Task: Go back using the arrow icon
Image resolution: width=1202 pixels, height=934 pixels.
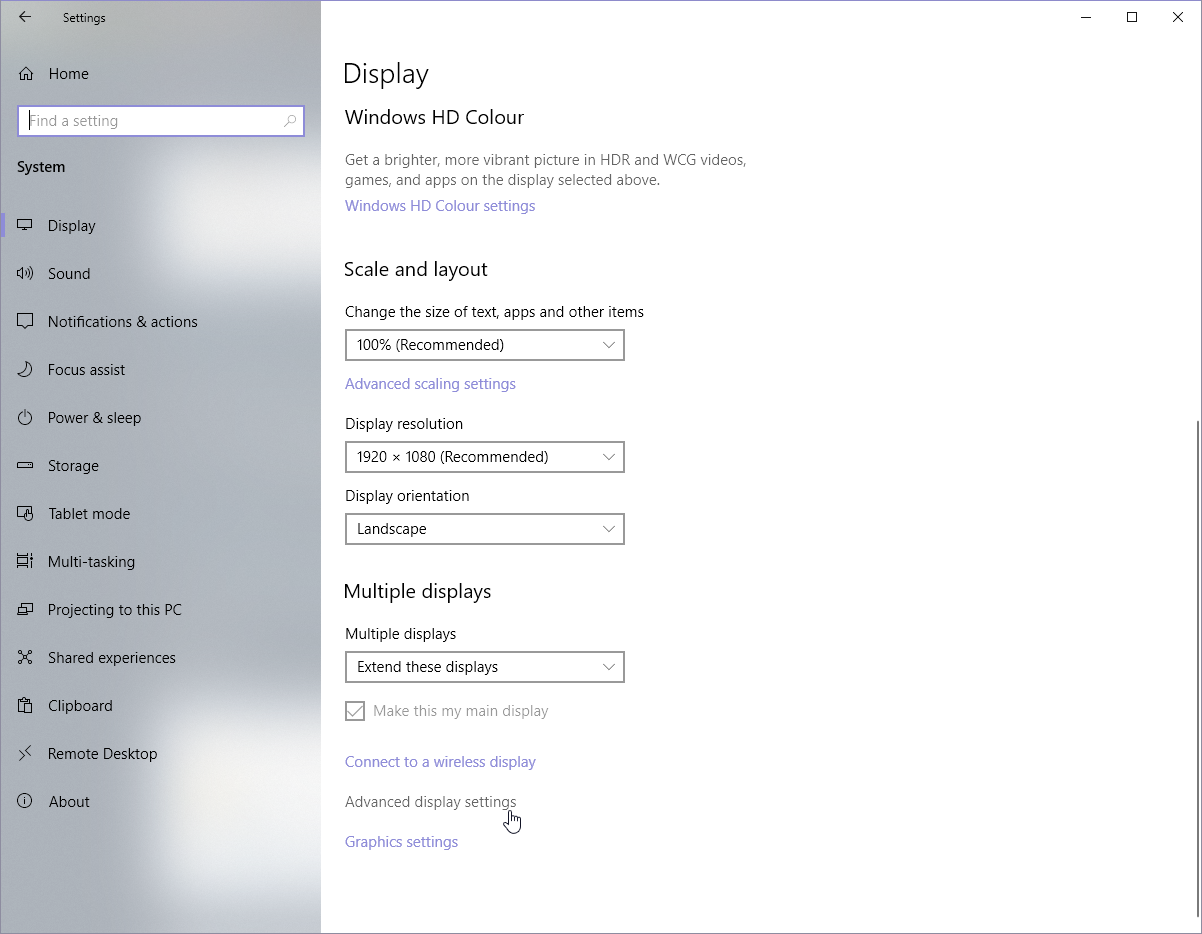Action: (25, 17)
